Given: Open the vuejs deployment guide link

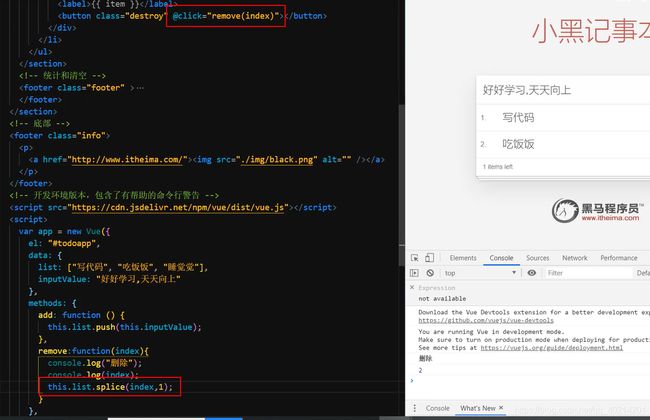Looking at the screenshot, I should 551,348.
